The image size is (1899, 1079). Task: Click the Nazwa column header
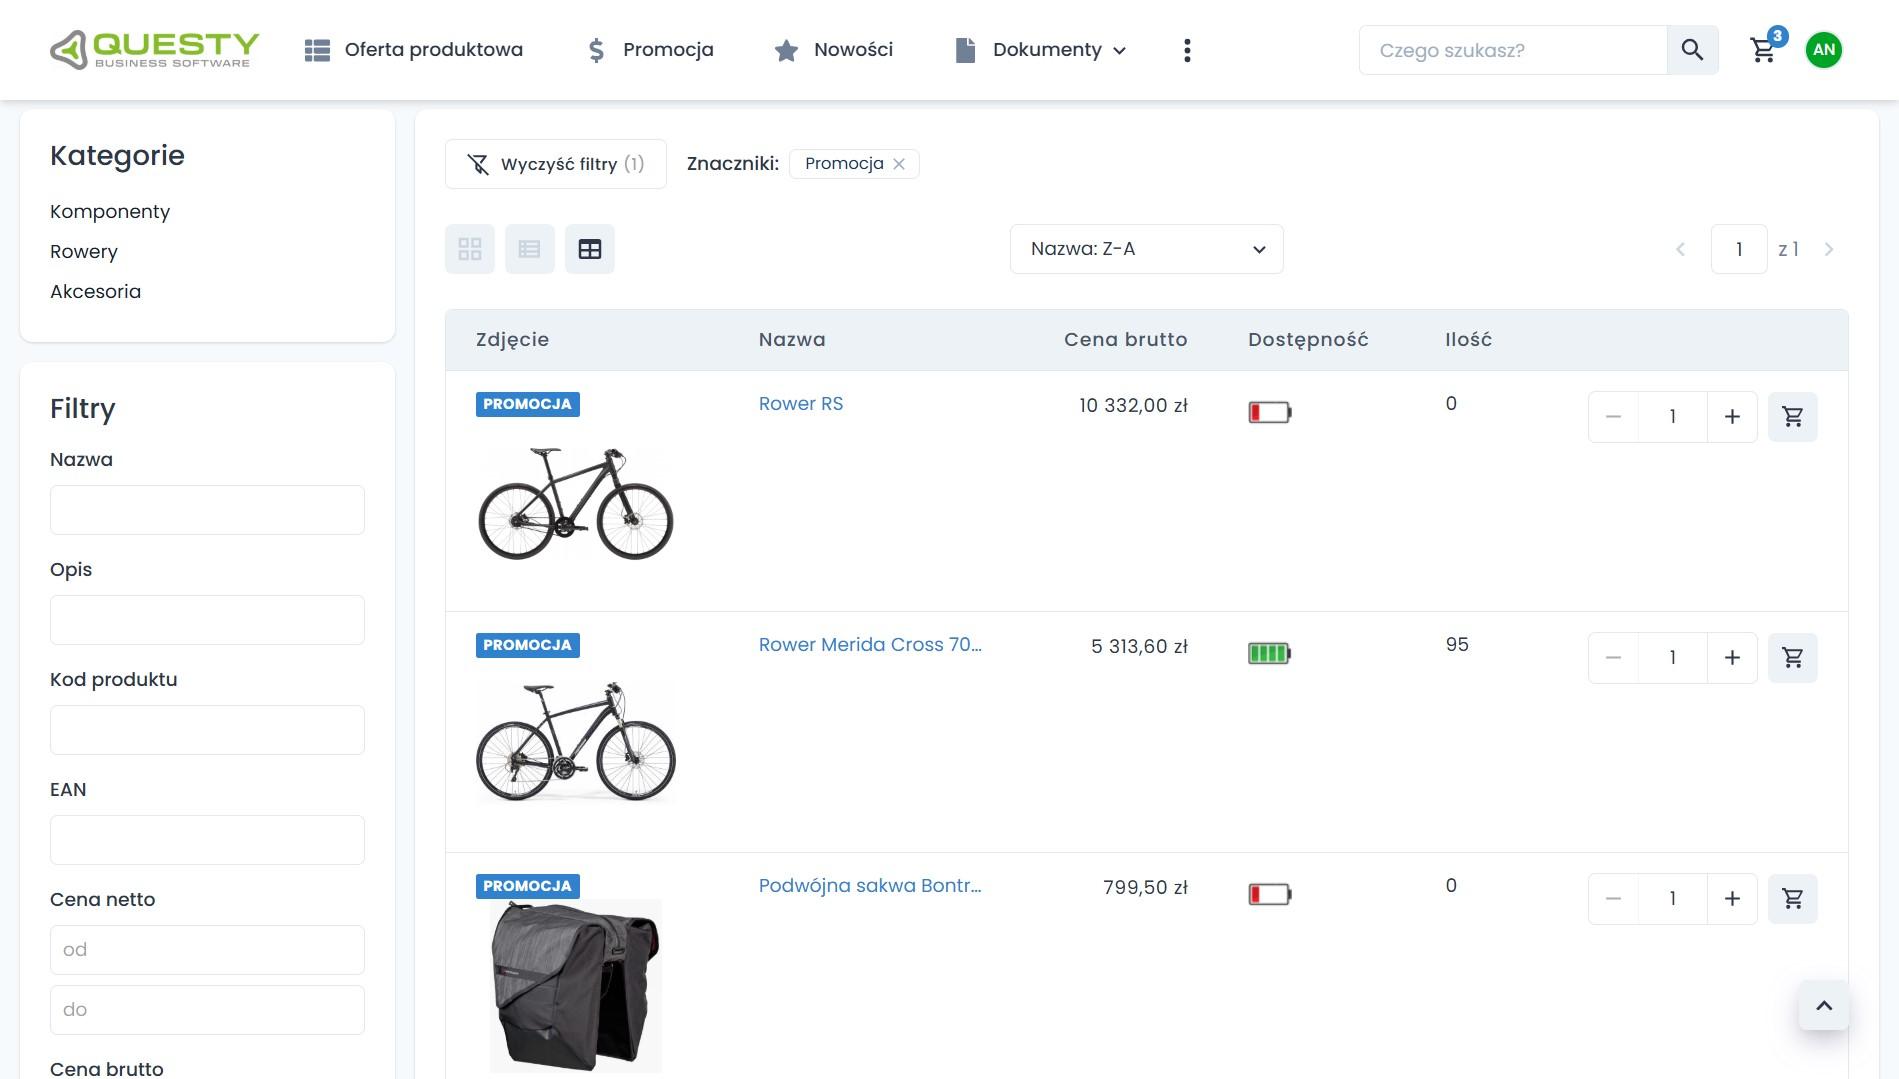[x=792, y=340]
